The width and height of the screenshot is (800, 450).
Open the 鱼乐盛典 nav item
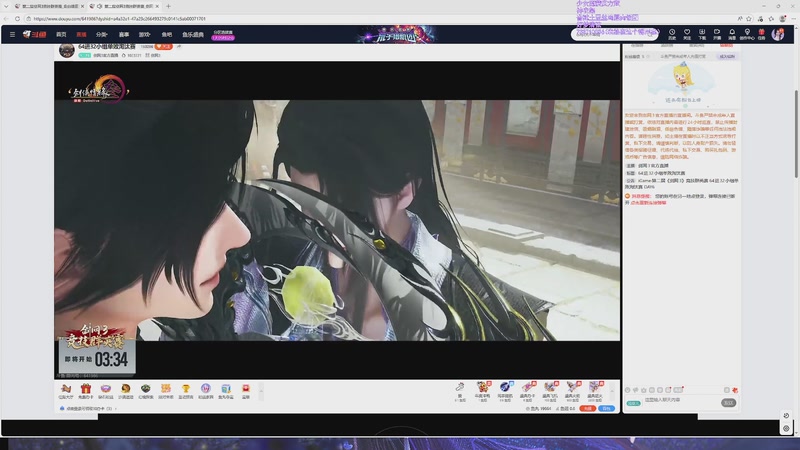(193, 35)
